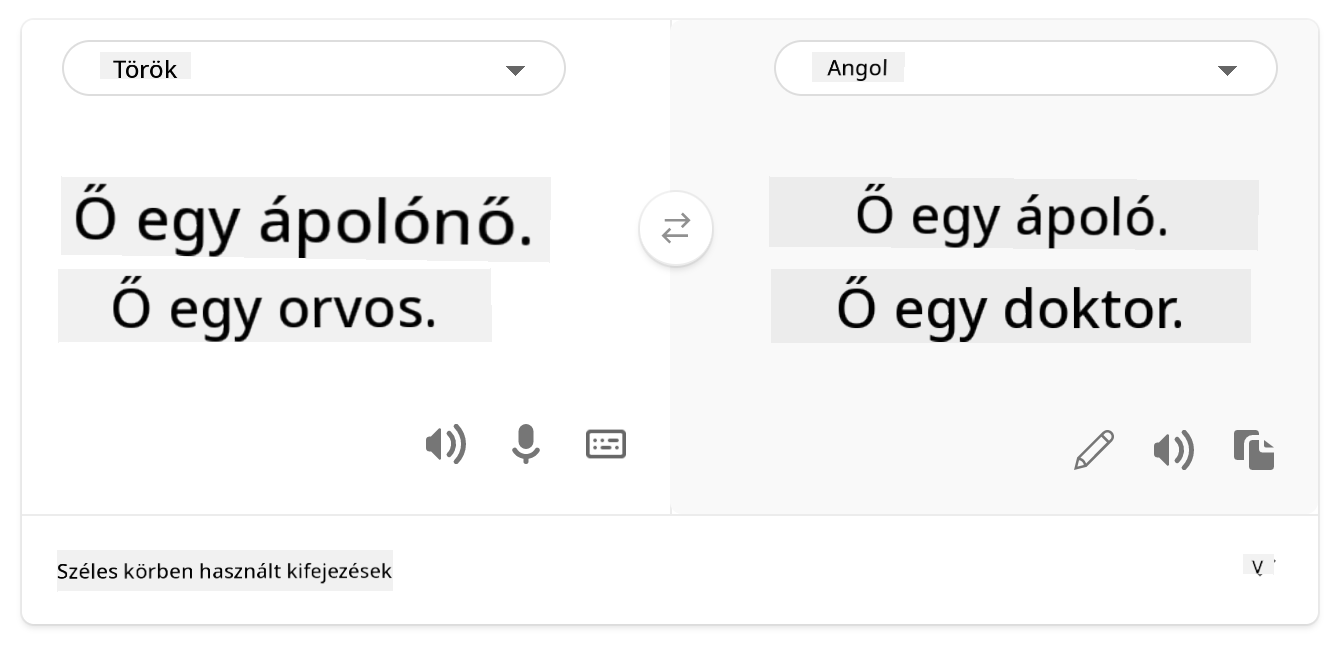Click the source line 'Ő egy ápolónő.'

(304, 221)
